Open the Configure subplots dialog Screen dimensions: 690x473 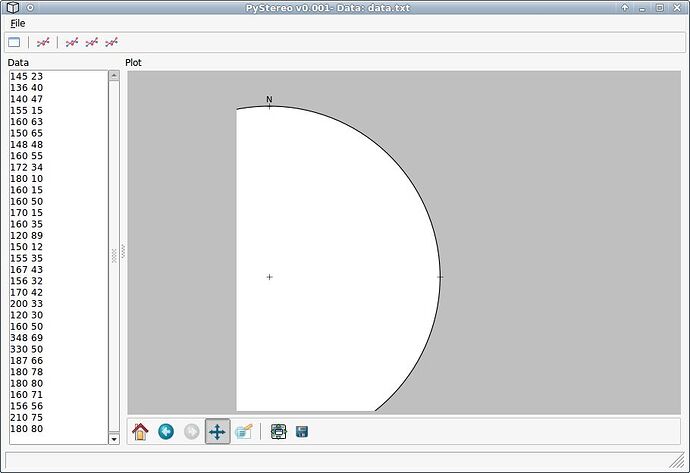(x=278, y=432)
